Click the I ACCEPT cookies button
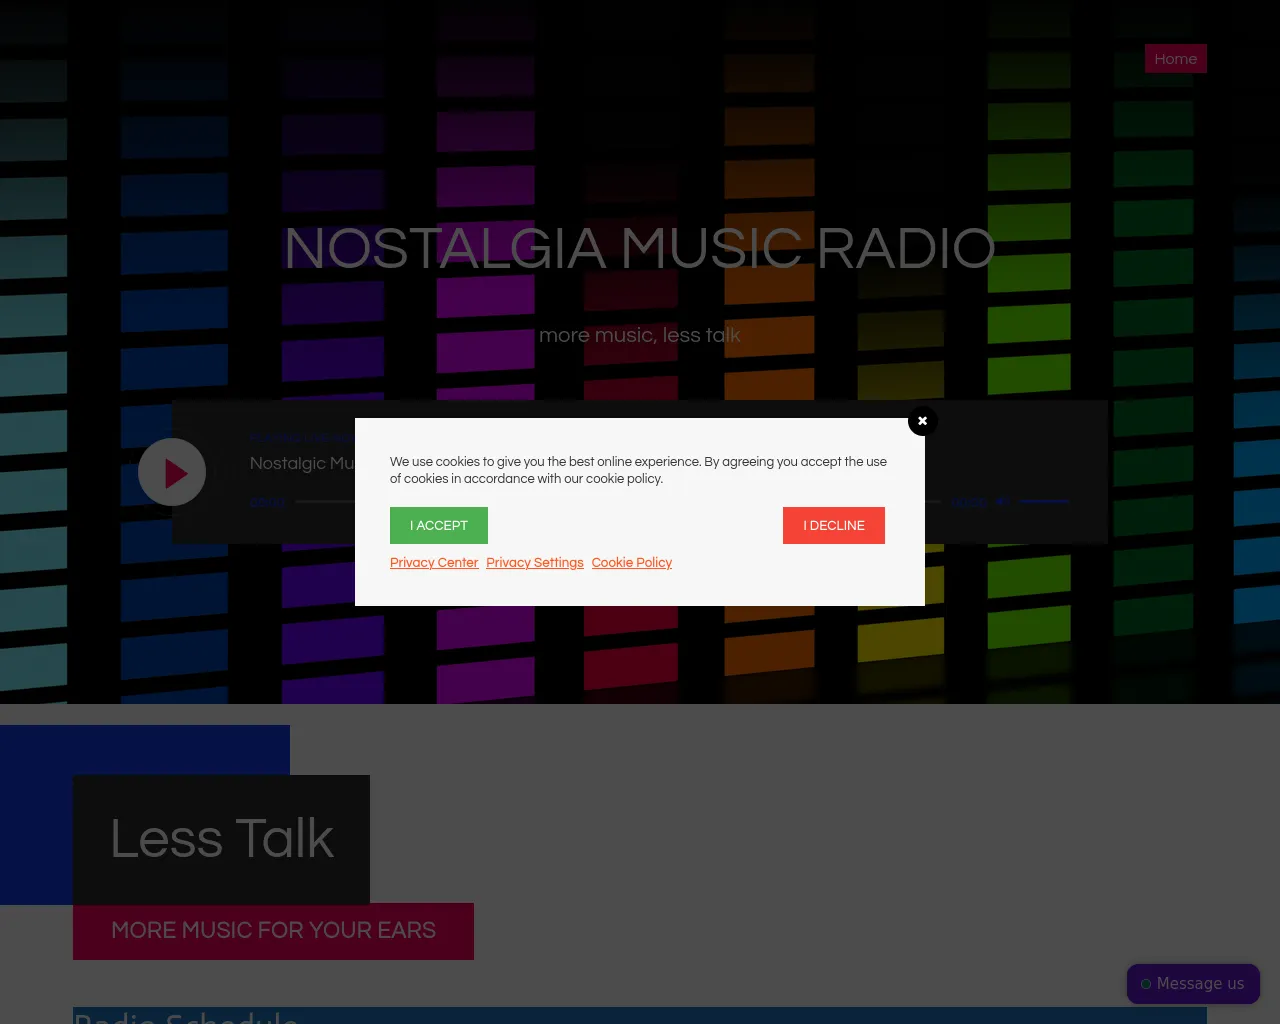 click(x=438, y=526)
